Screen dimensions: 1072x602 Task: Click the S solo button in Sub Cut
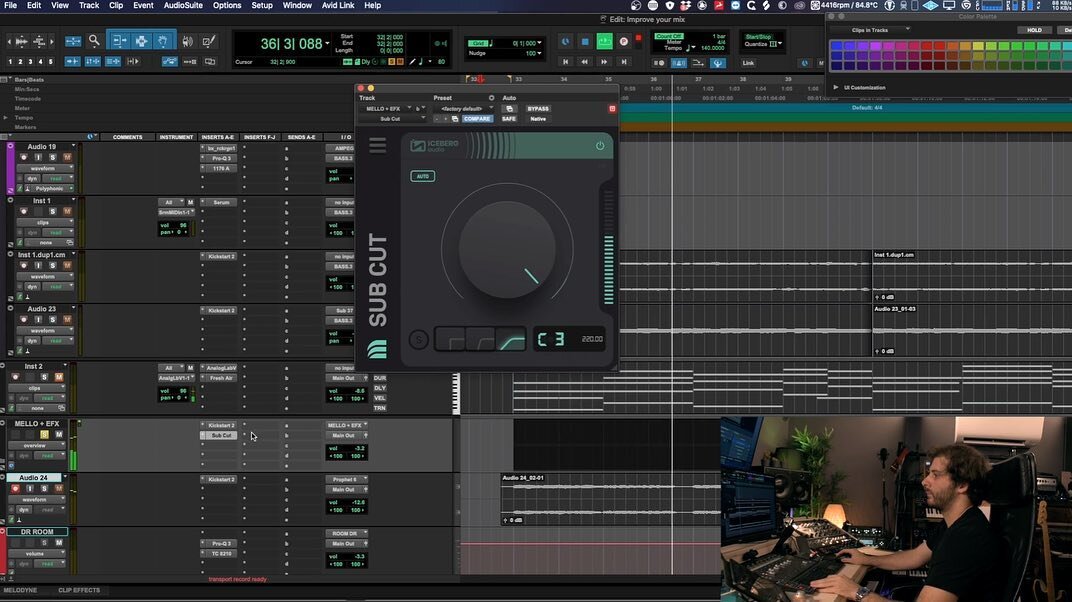point(418,340)
